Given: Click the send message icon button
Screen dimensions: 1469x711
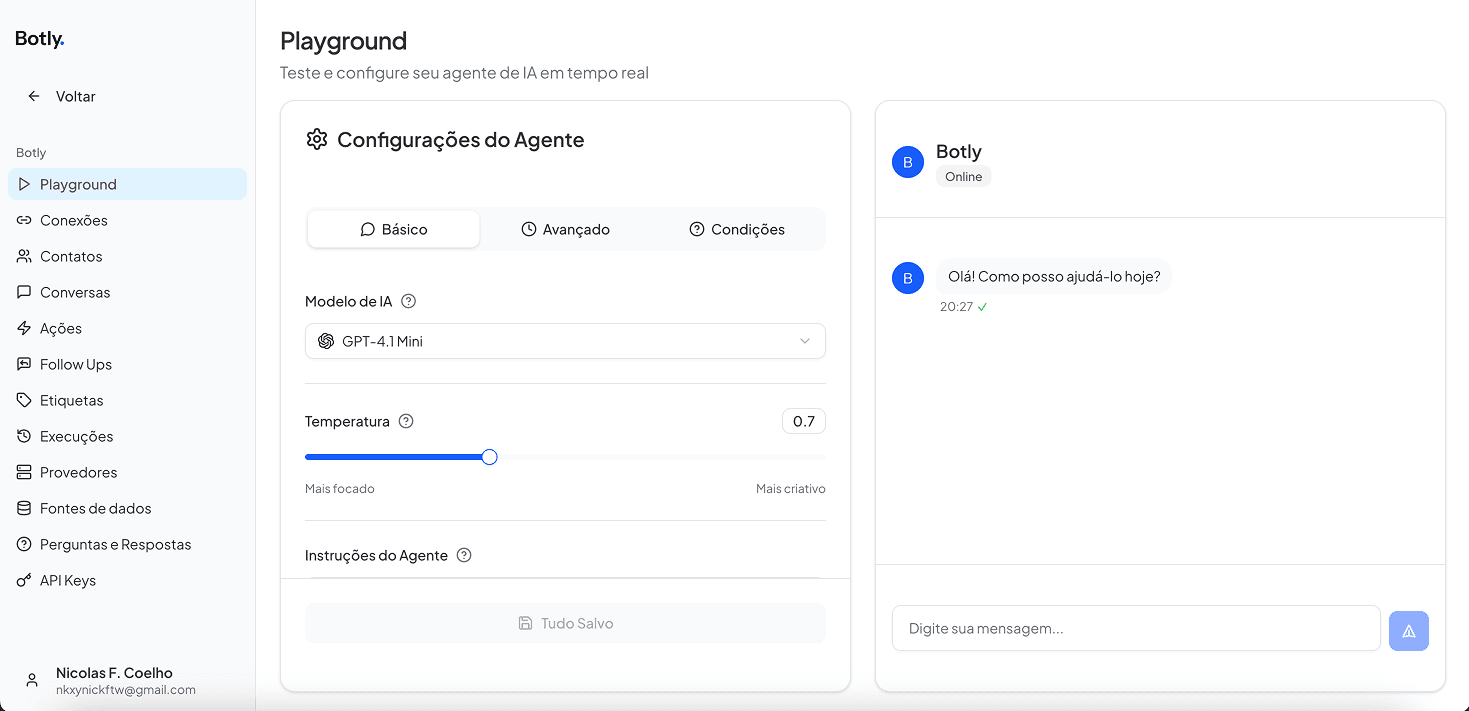Looking at the screenshot, I should (1408, 631).
